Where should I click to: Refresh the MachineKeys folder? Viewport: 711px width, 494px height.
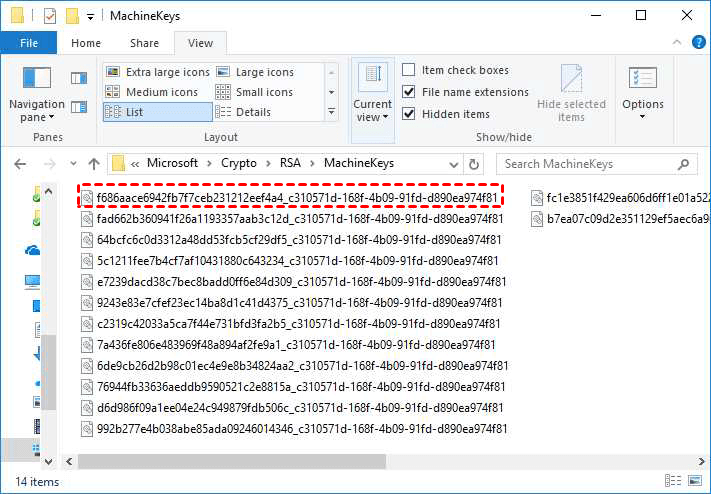pyautogui.click(x=474, y=164)
